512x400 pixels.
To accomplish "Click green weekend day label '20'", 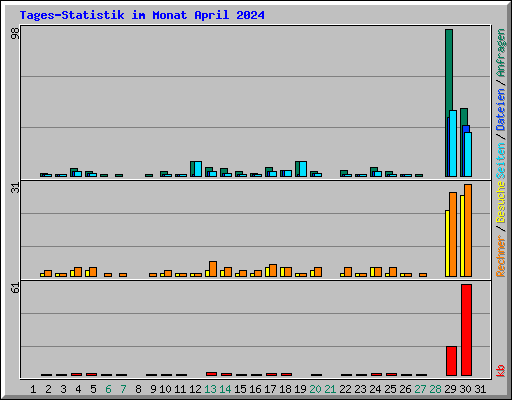I will pos(315,389).
